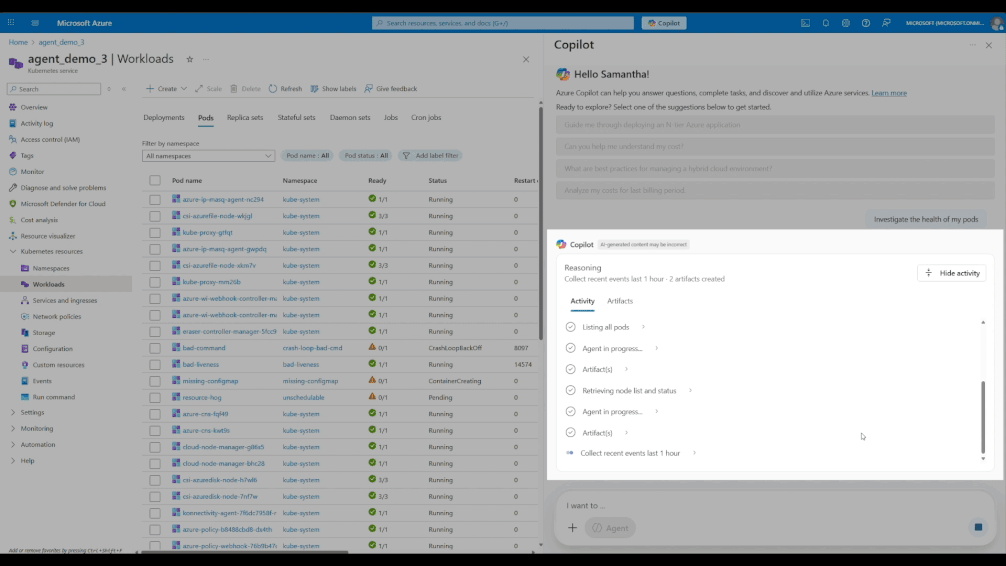Toggle select-all pods checkbox in header

tap(155, 180)
